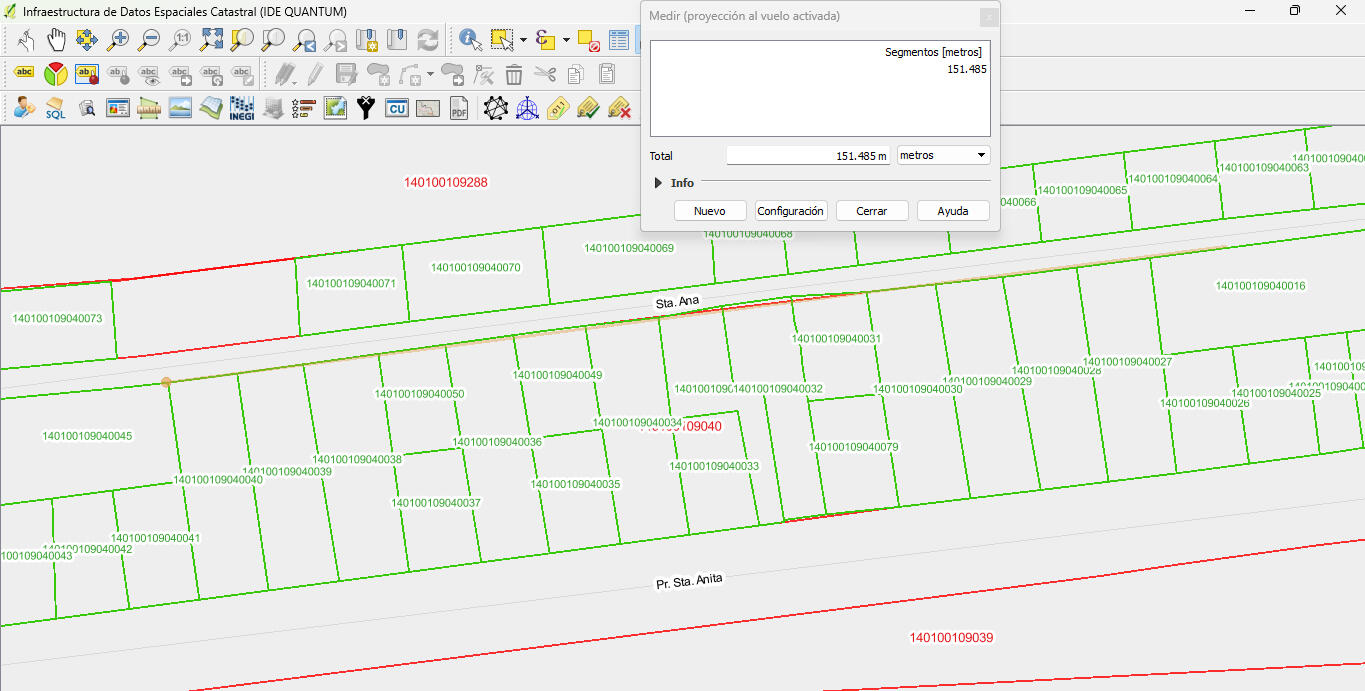Click the PDF export icon
Image resolution: width=1365 pixels, height=691 pixels.
point(459,108)
